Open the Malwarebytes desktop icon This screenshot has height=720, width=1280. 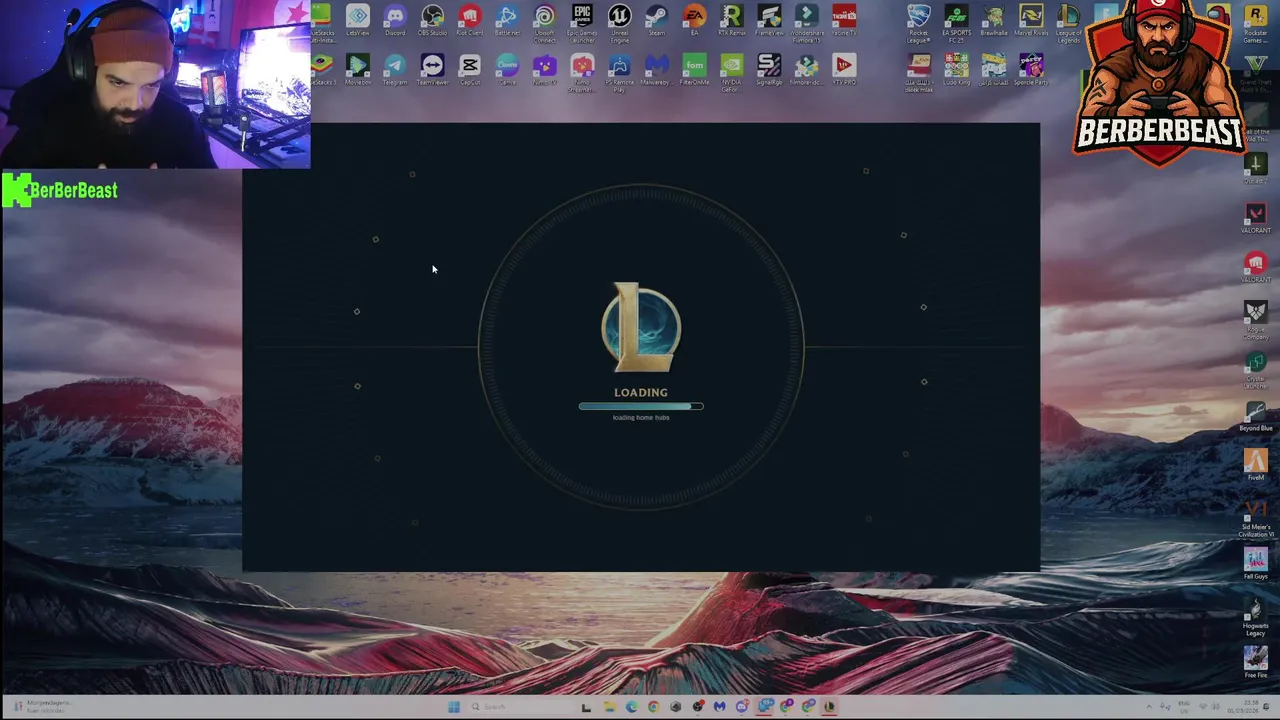[x=656, y=70]
